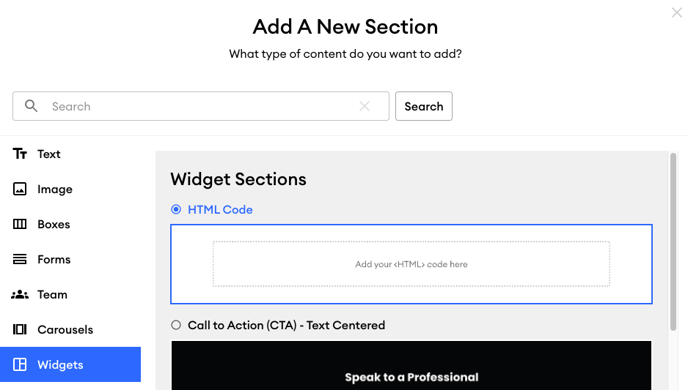Click the Team people icon
This screenshot has width=688, height=390.
pyautogui.click(x=20, y=294)
